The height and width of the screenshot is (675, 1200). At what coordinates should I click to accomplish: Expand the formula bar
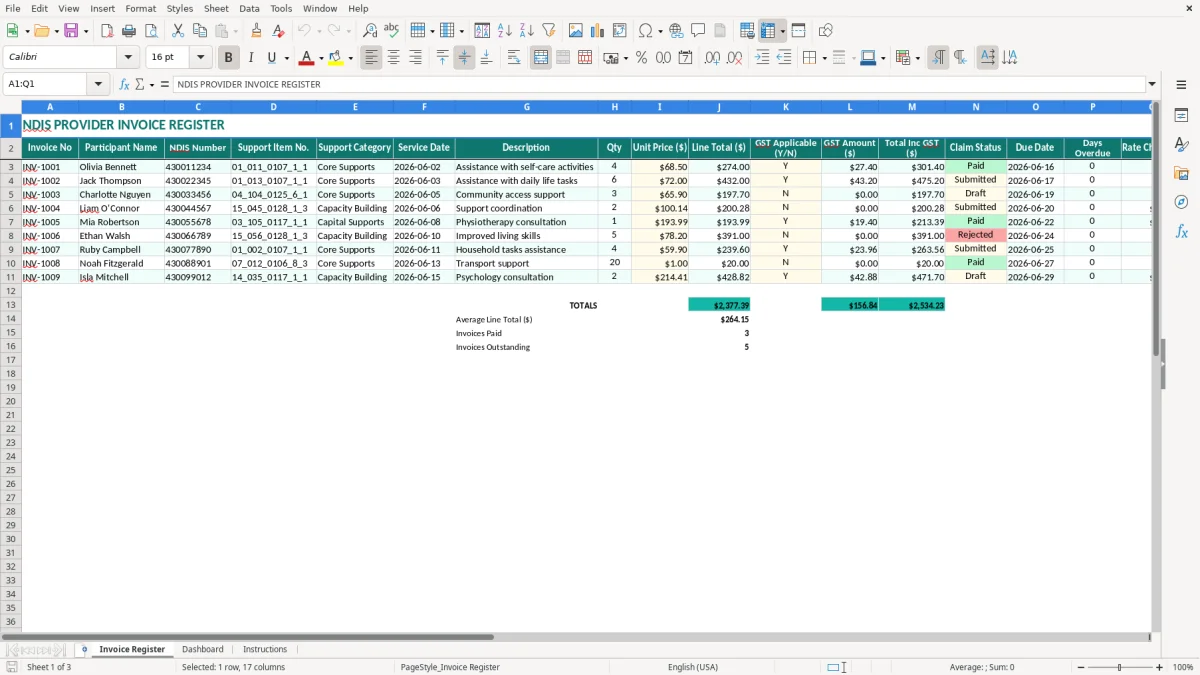tap(1152, 84)
